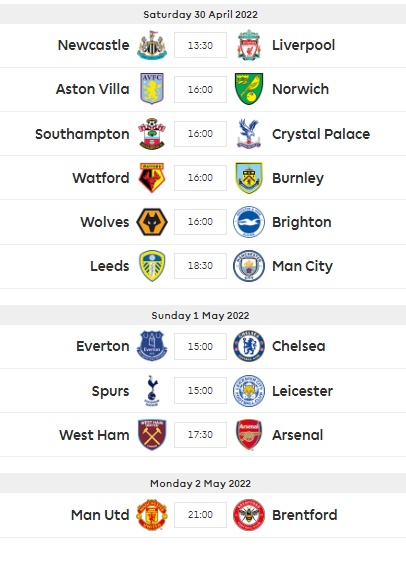Click the Southampton team name
406x564 pixels.
pyautogui.click(x=82, y=134)
